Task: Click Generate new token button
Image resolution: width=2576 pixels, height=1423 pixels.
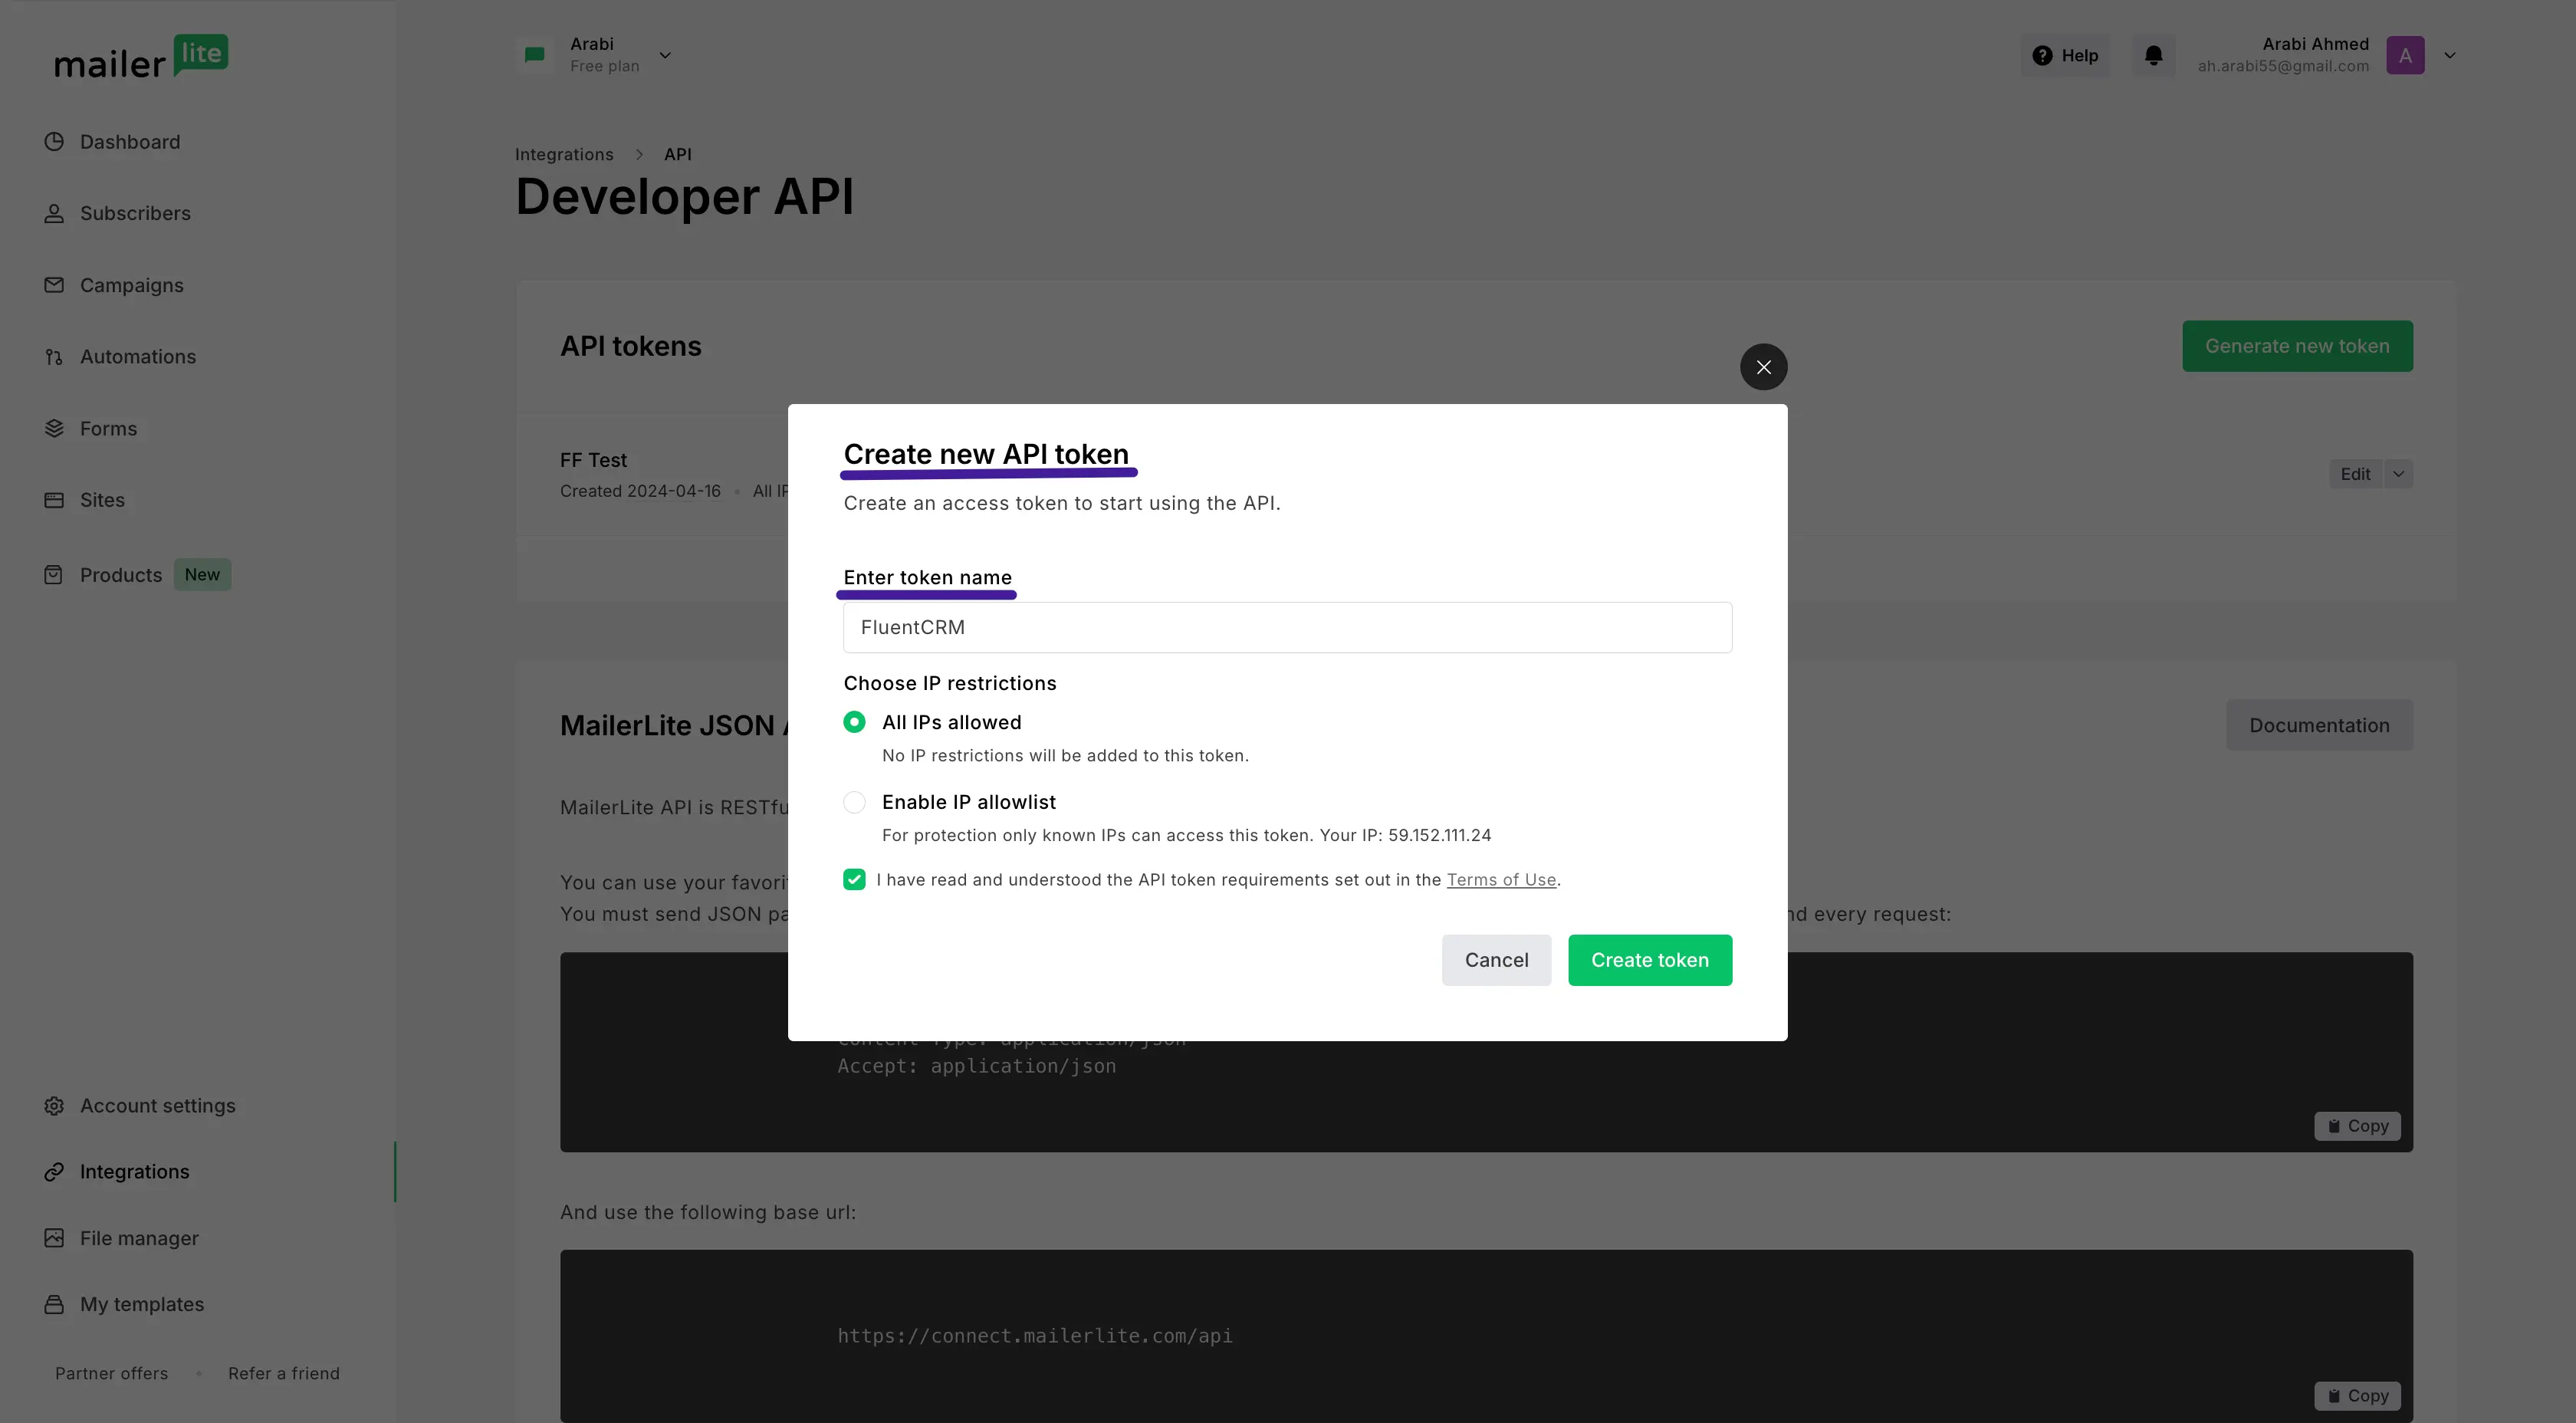Action: tap(2297, 346)
